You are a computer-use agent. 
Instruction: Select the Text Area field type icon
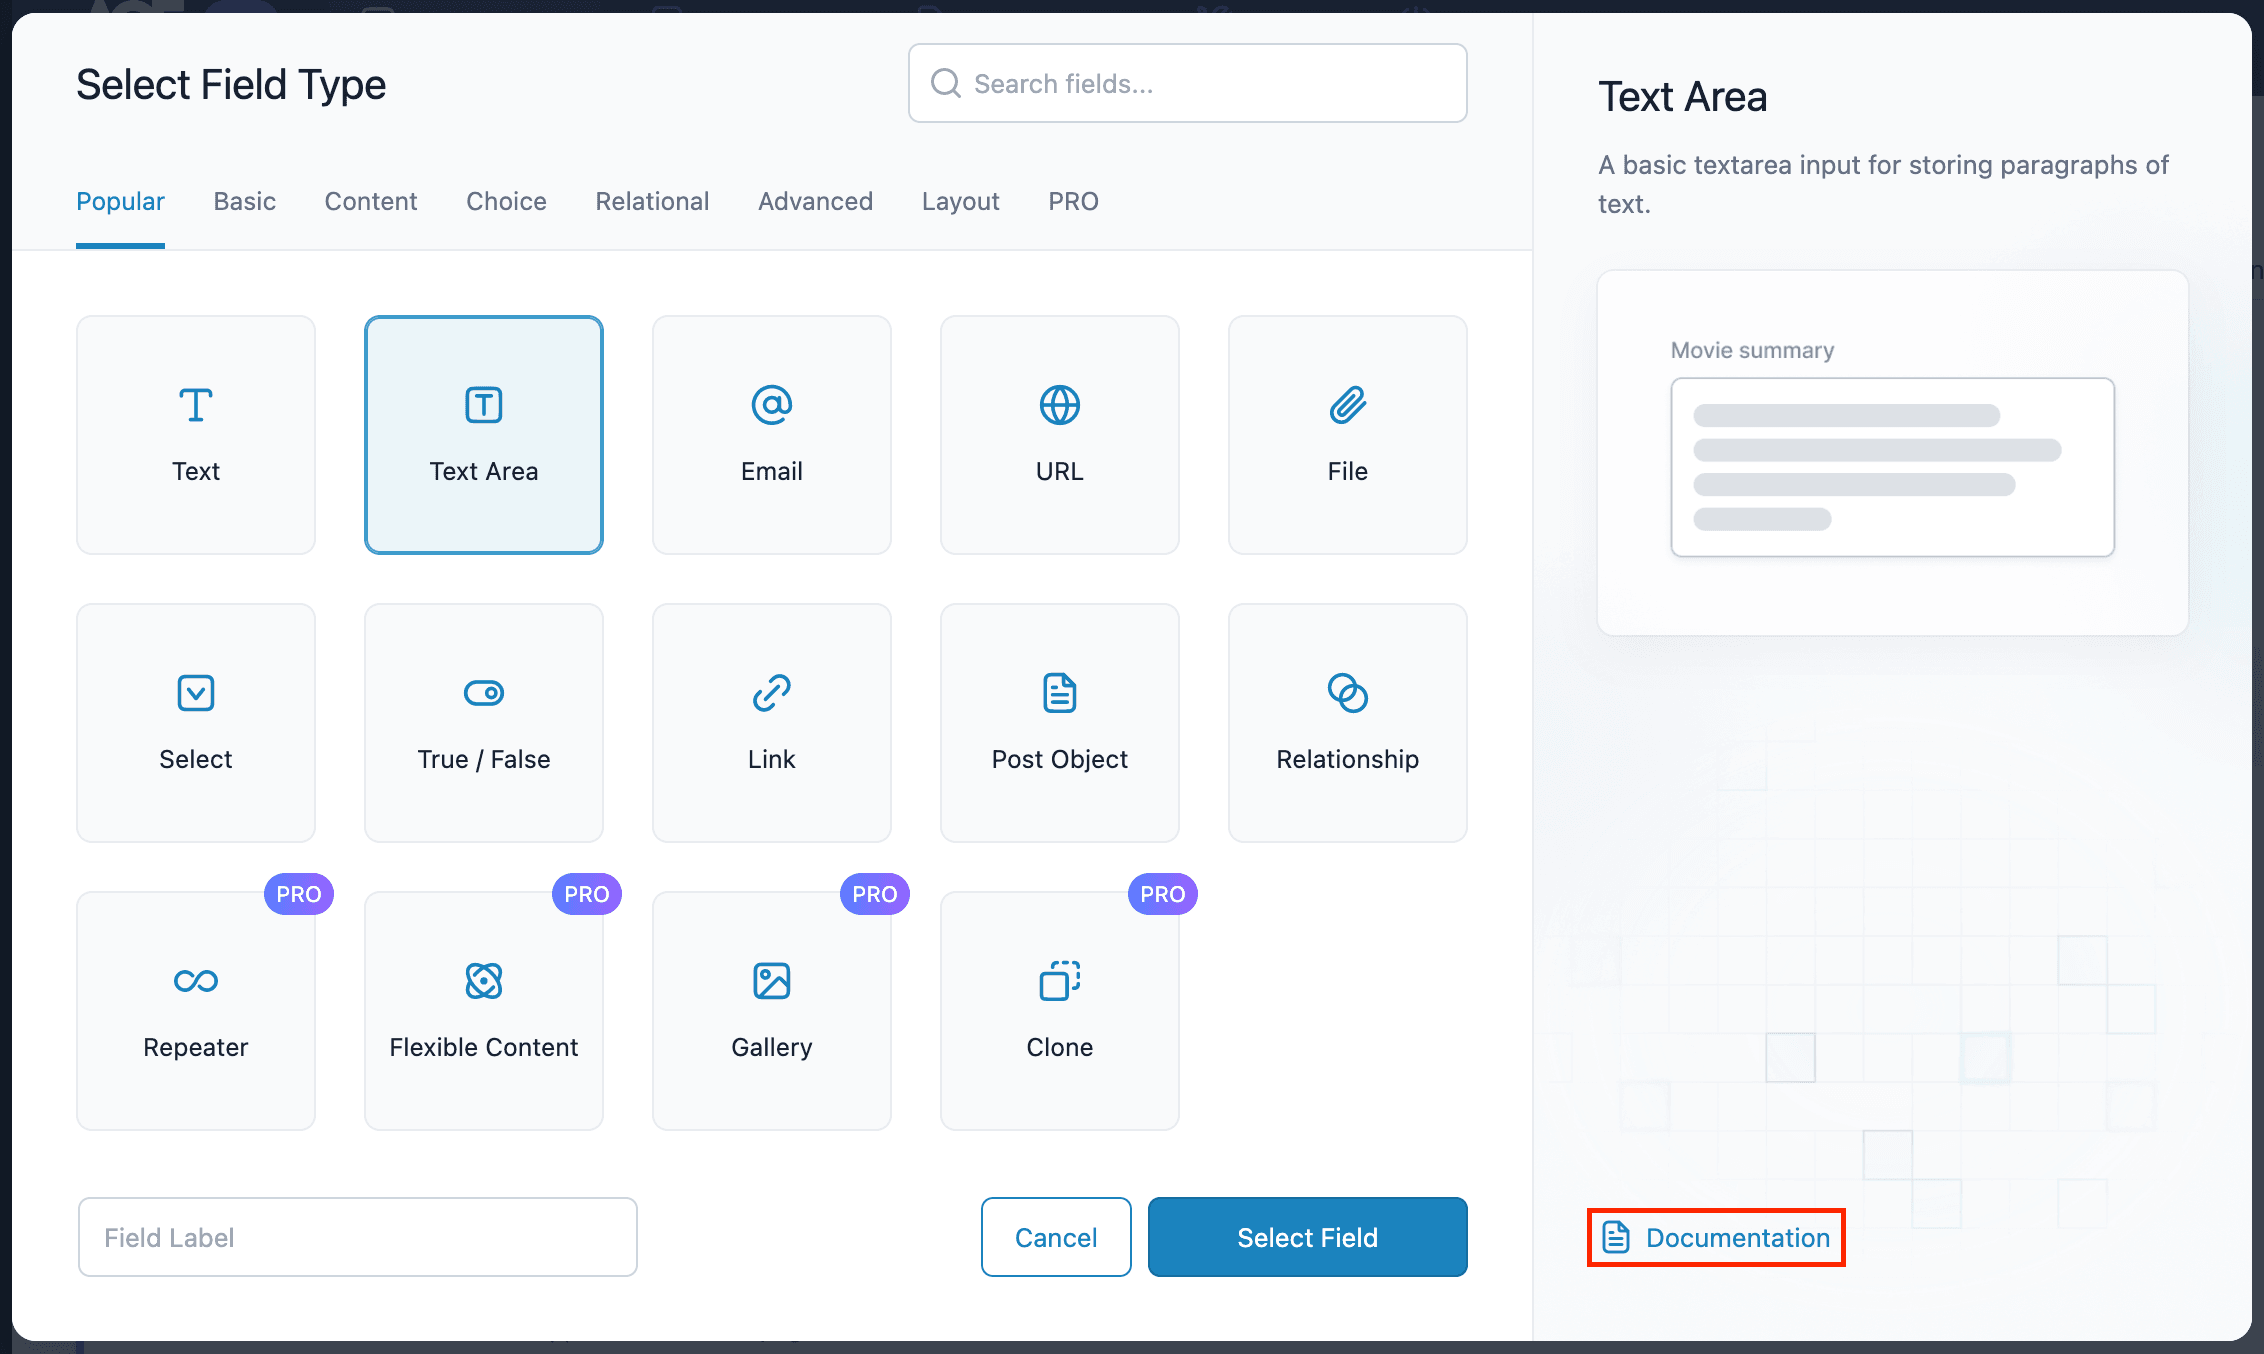tap(483, 405)
